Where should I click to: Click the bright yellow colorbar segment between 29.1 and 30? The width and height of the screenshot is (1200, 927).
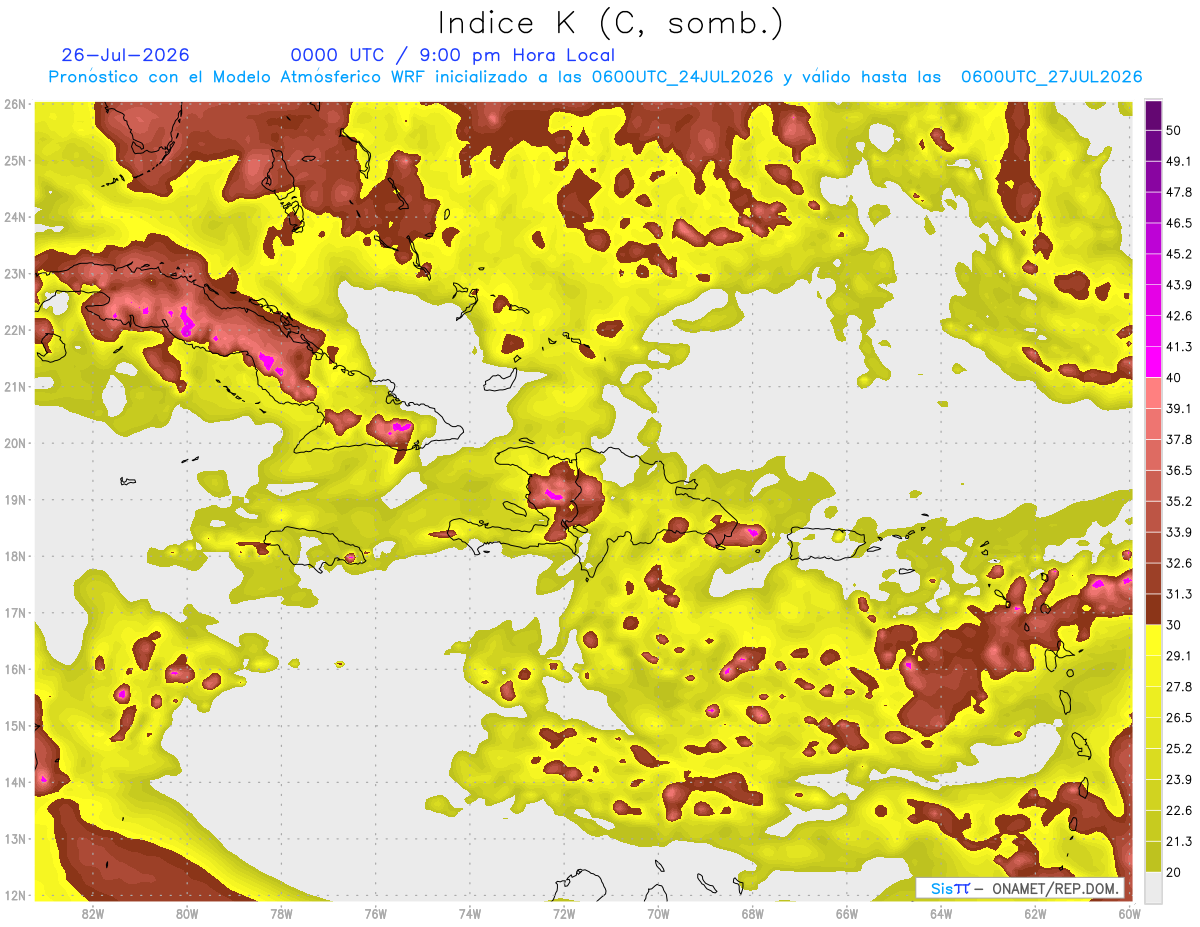1153,640
